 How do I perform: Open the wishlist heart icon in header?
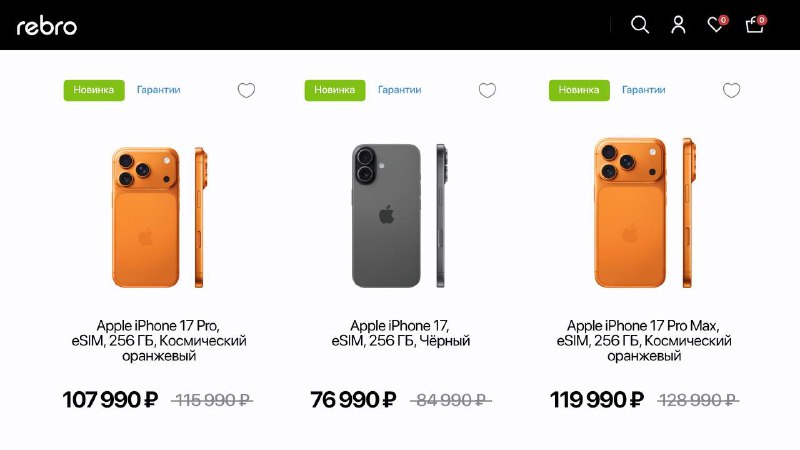(x=717, y=23)
